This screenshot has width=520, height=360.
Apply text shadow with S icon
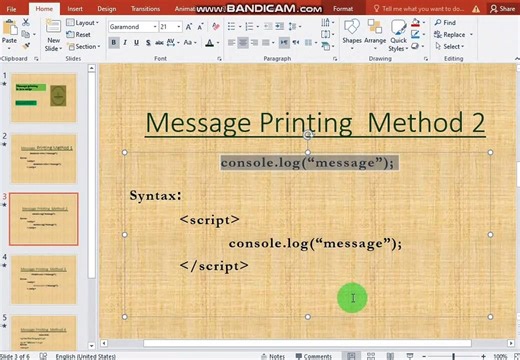tap(148, 43)
